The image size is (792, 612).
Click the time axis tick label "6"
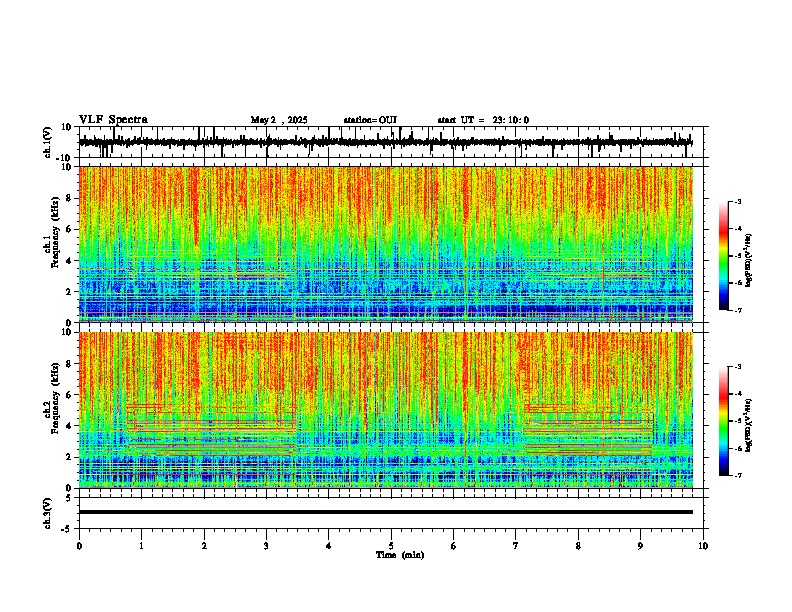tap(454, 546)
